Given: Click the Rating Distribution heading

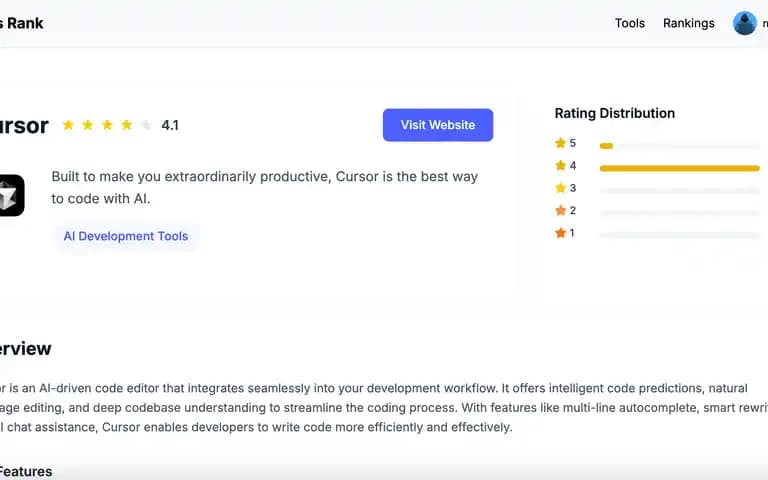Looking at the screenshot, I should pyautogui.click(x=615, y=113).
